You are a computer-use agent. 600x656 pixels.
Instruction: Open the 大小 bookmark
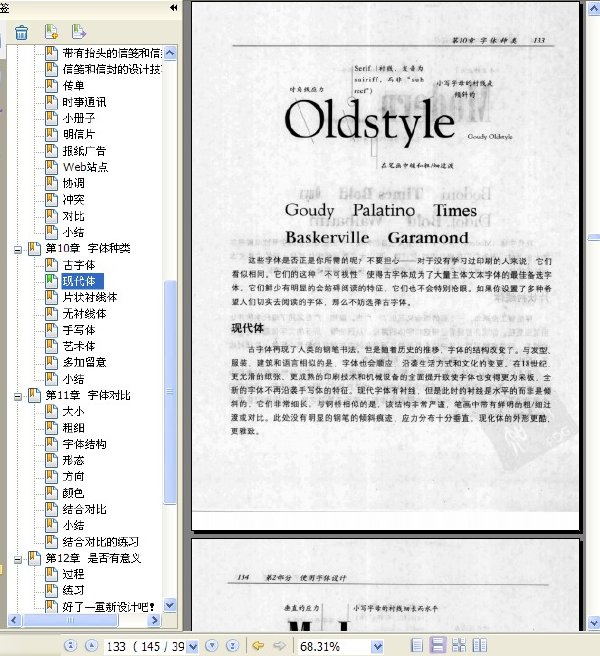[x=73, y=411]
